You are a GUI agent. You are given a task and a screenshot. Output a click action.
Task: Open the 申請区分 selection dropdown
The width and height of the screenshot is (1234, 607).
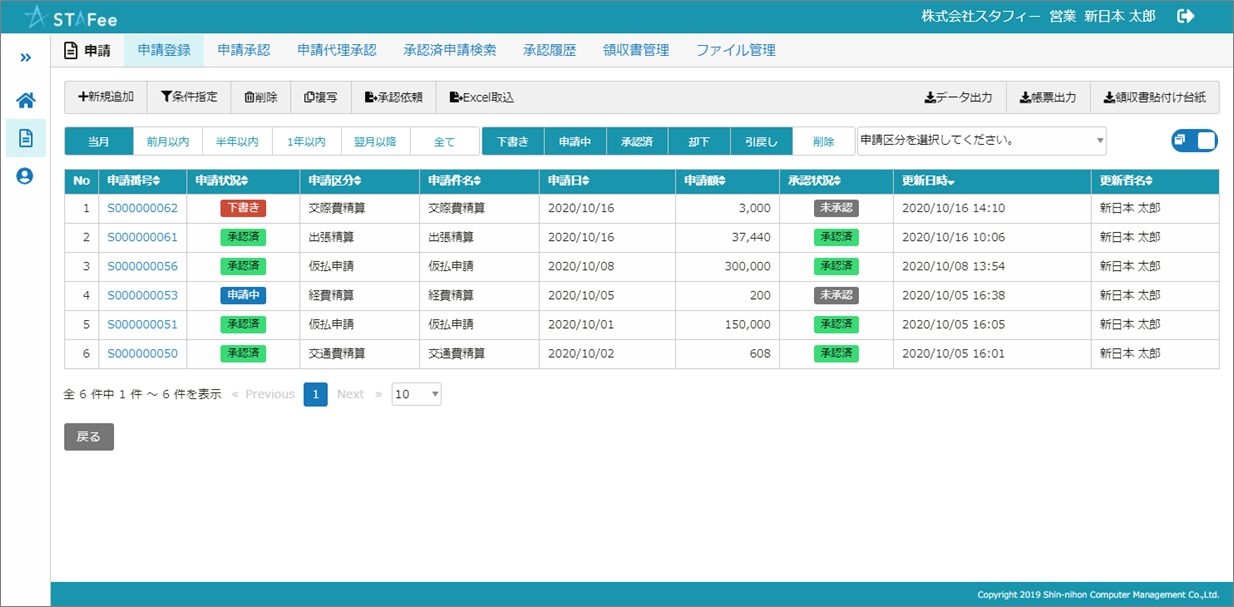[x=981, y=141]
